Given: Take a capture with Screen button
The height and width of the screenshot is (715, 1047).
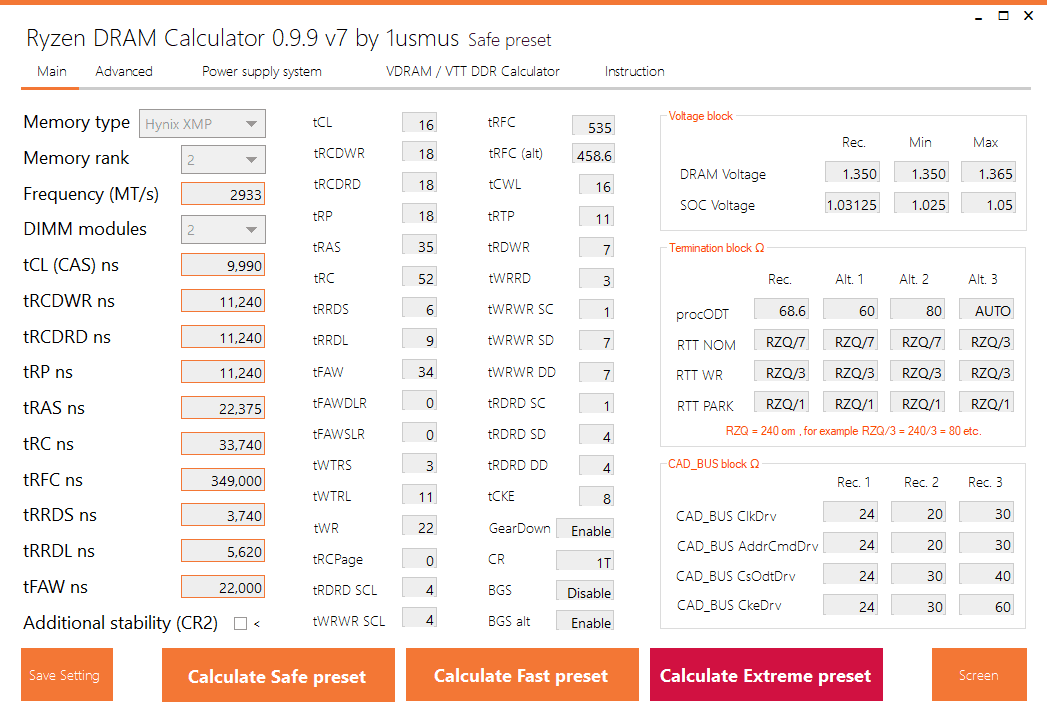Looking at the screenshot, I should tap(979, 675).
